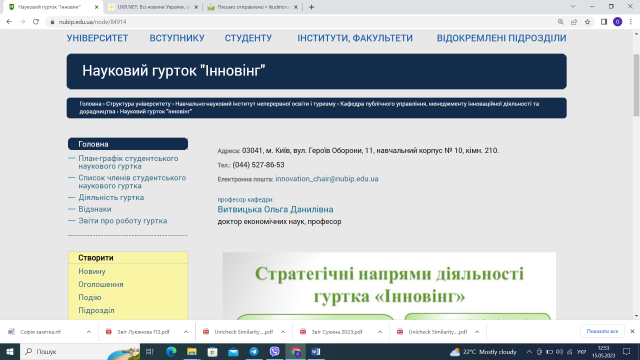Show the tab search dropdown
Viewport: 640px width, 360px height.
coord(573,7)
